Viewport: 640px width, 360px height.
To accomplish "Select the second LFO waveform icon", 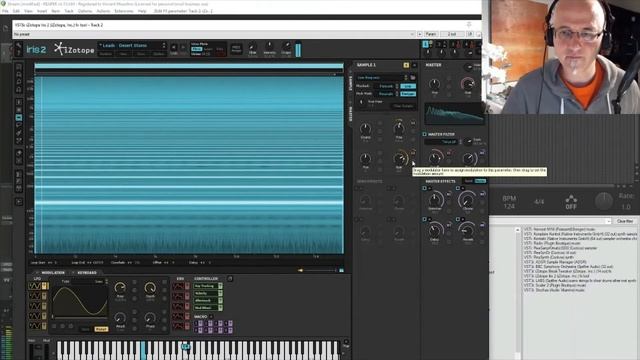I will point(34,296).
